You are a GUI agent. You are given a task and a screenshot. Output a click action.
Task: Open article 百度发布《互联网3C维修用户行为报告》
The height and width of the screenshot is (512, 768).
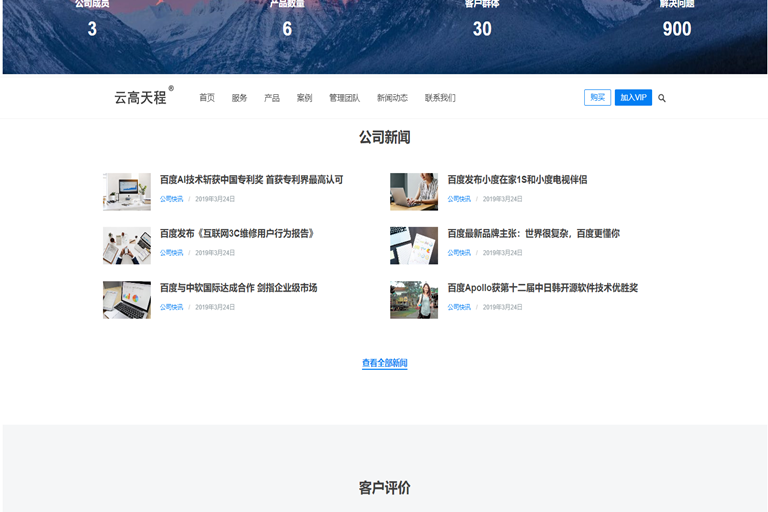click(x=238, y=234)
